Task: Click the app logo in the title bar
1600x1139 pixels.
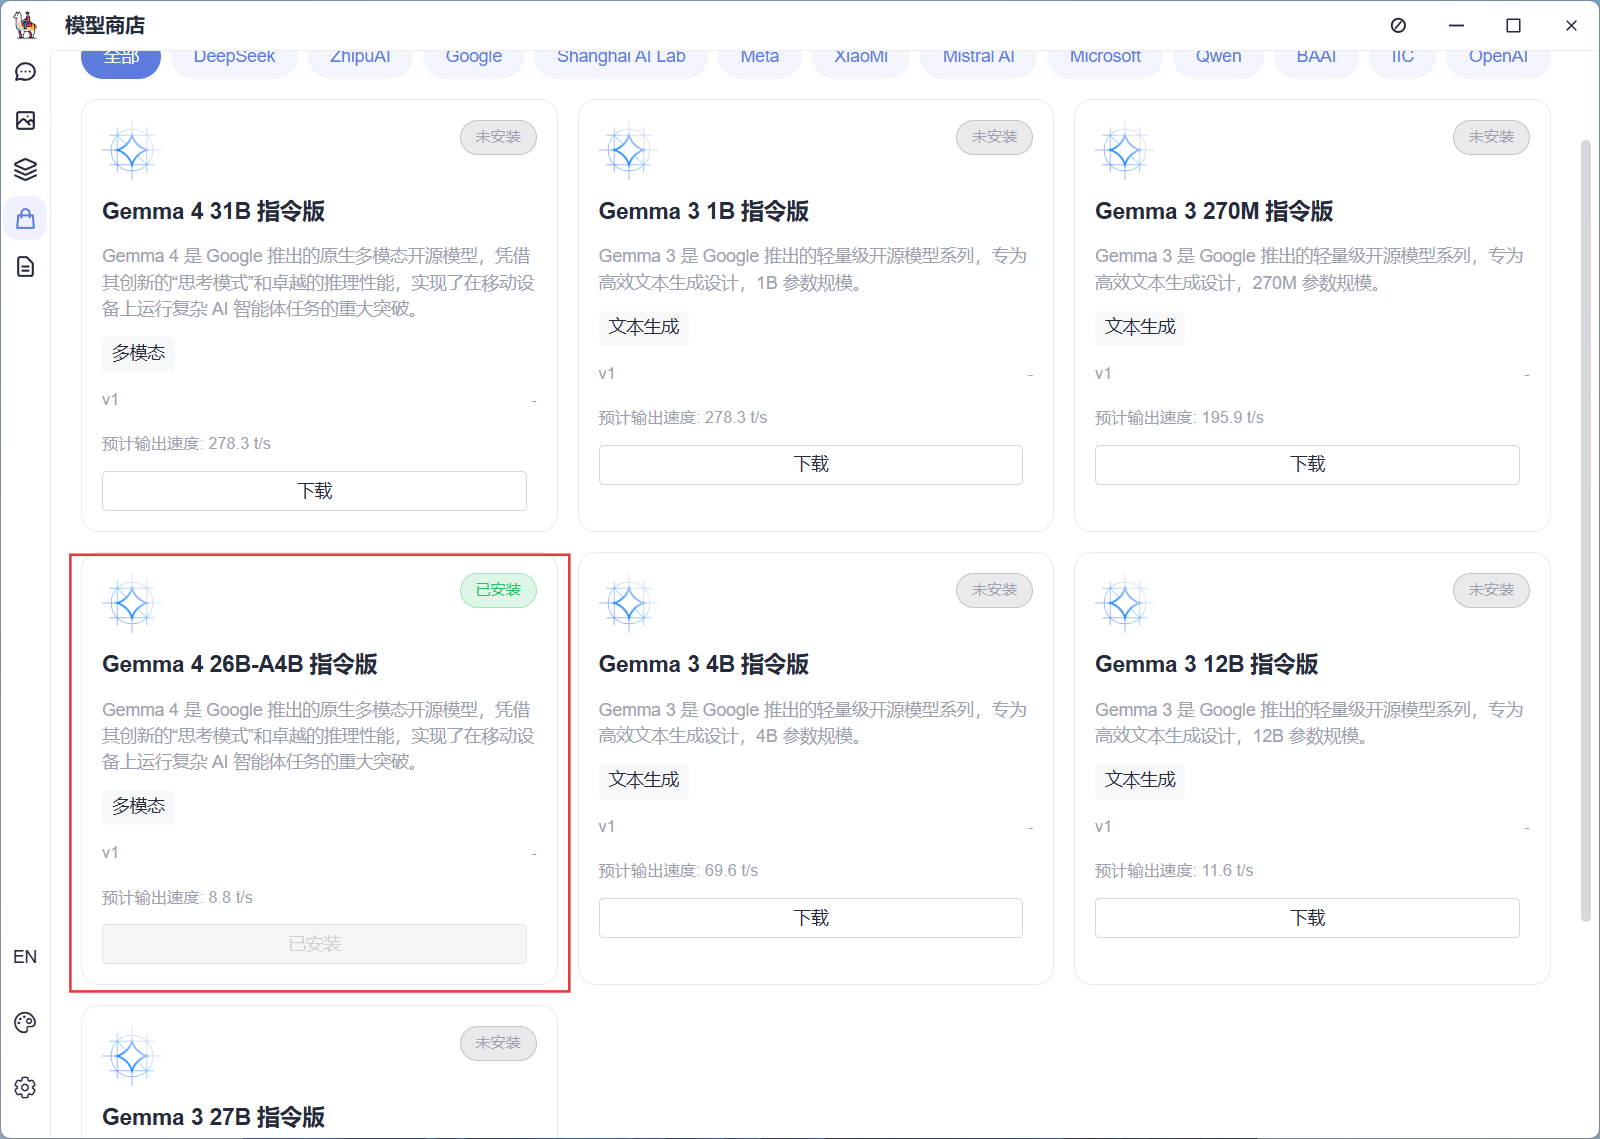Action: click(25, 25)
